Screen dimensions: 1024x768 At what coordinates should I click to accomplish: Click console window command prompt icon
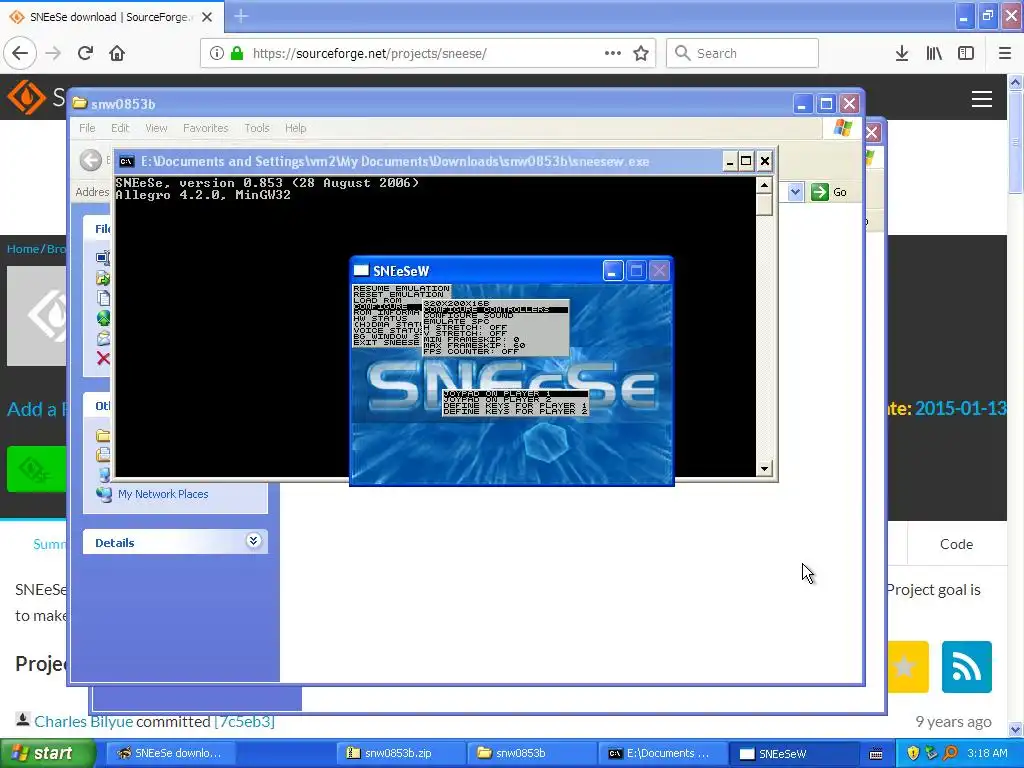click(127, 161)
